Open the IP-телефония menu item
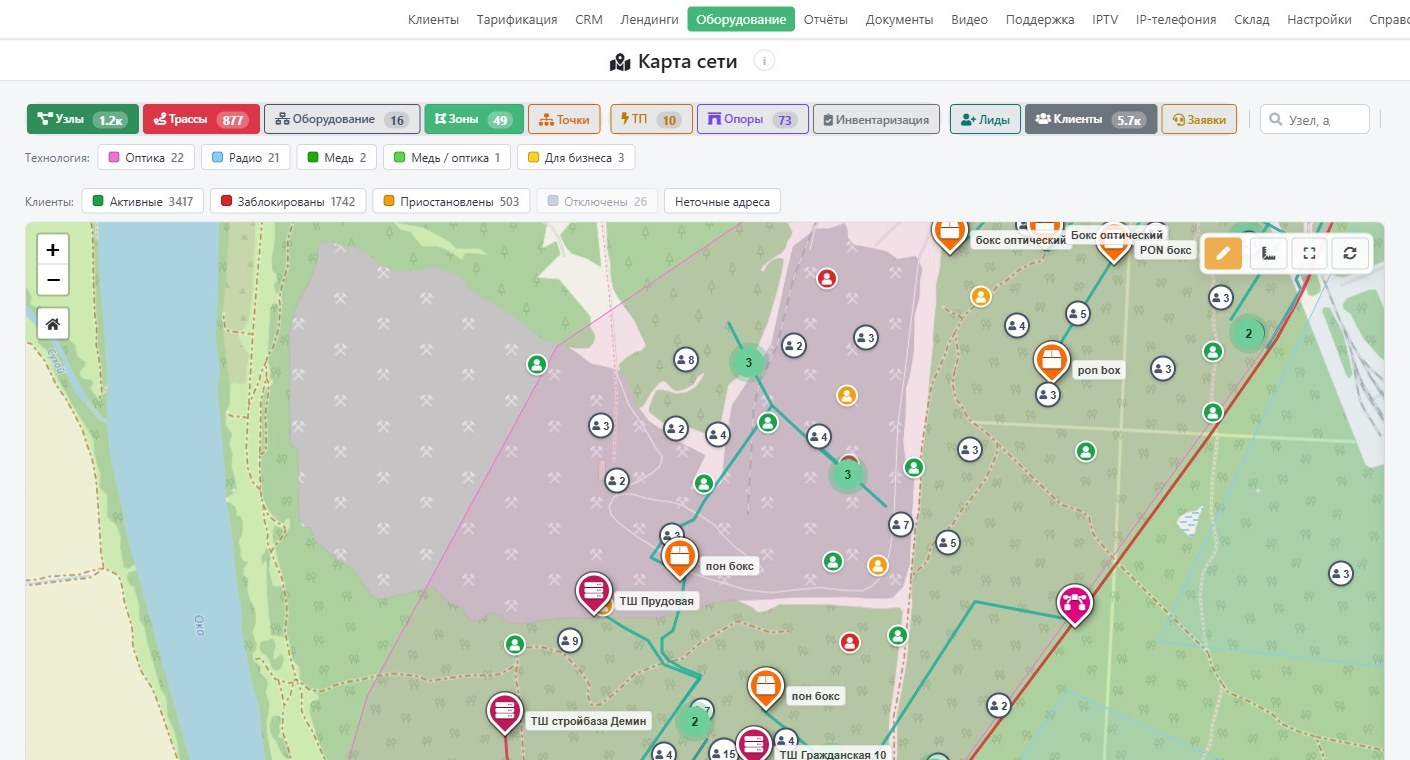Viewport: 1410px width, 760px height. click(1176, 19)
